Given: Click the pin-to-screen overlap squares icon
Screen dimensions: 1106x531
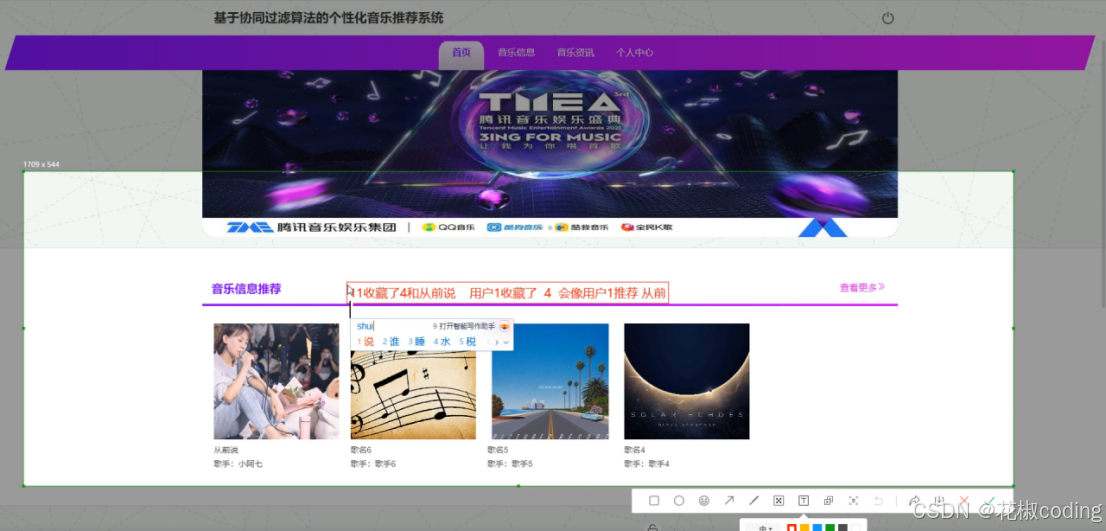Looking at the screenshot, I should pos(828,501).
